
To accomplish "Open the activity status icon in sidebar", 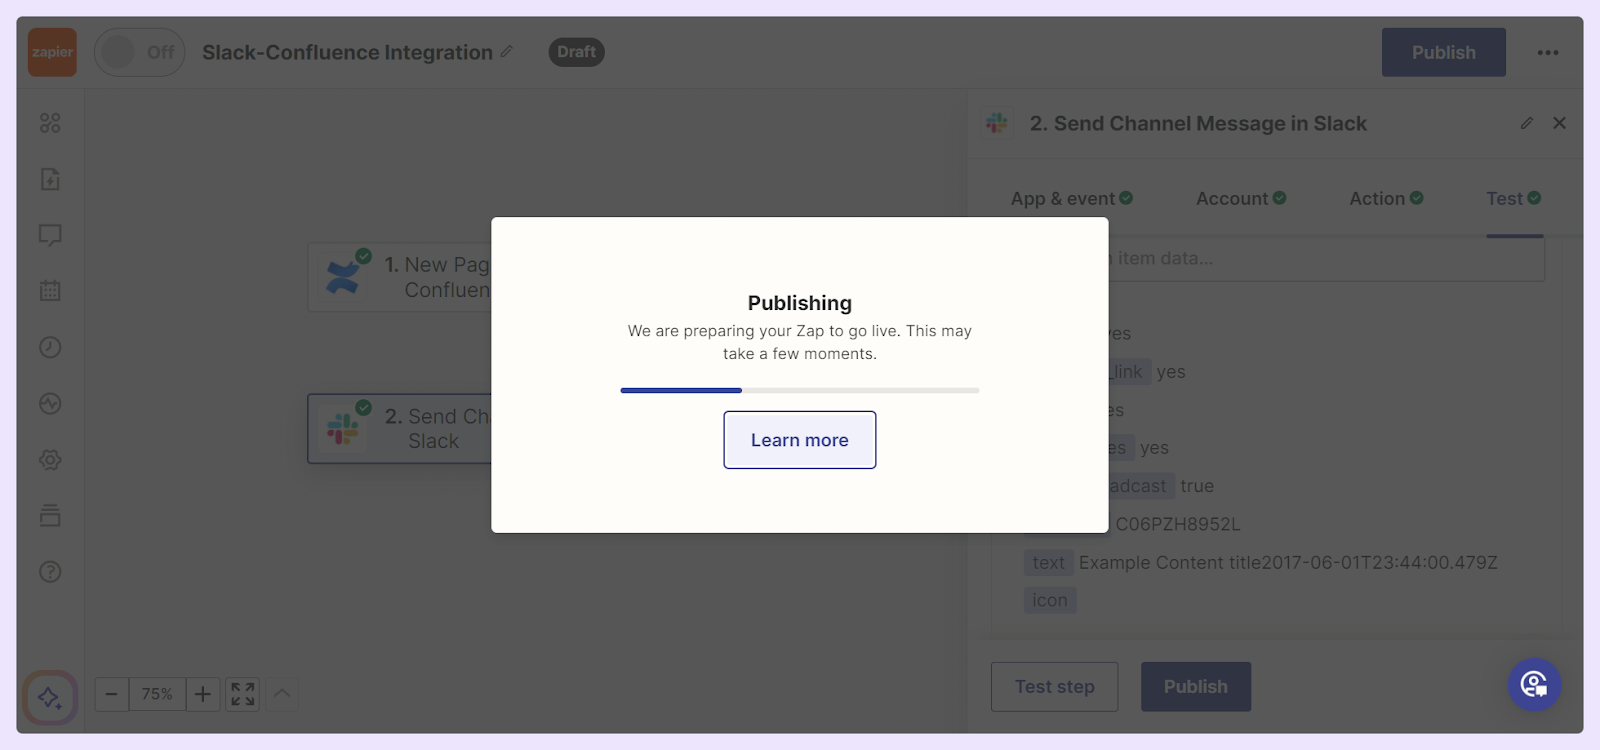I will [x=50, y=403].
